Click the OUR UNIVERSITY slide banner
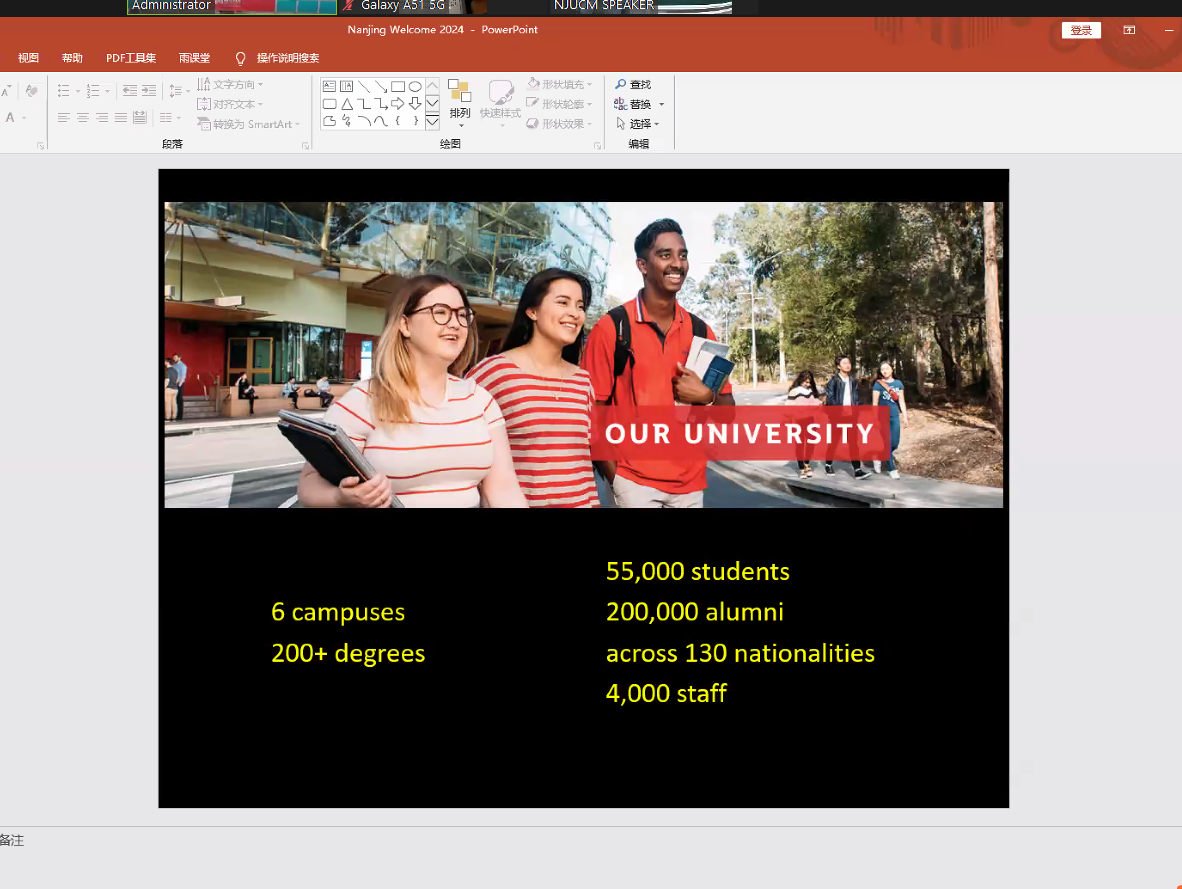The width and height of the screenshot is (1182, 889). (x=740, y=433)
